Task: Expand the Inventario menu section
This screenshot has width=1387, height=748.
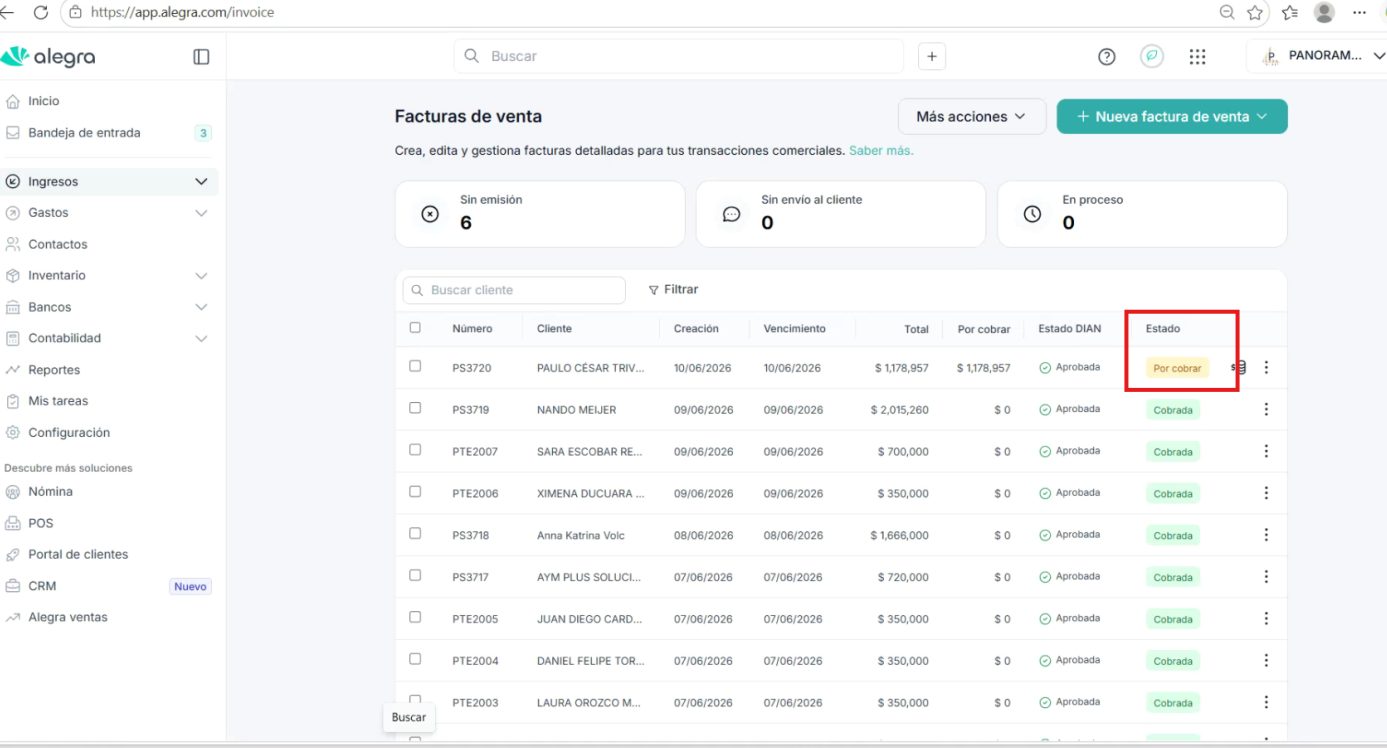Action: tap(201, 276)
